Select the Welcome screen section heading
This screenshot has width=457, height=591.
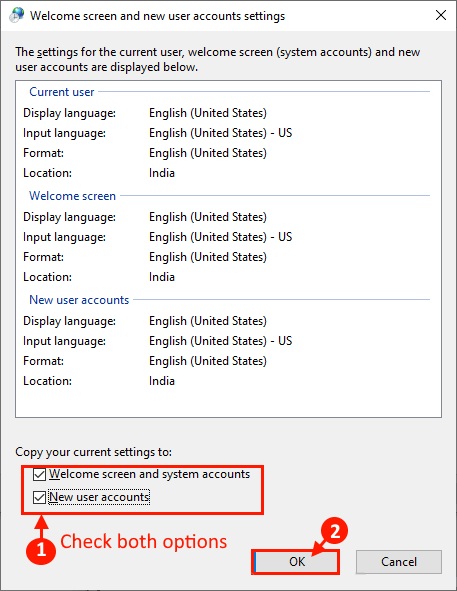pyautogui.click(x=72, y=196)
